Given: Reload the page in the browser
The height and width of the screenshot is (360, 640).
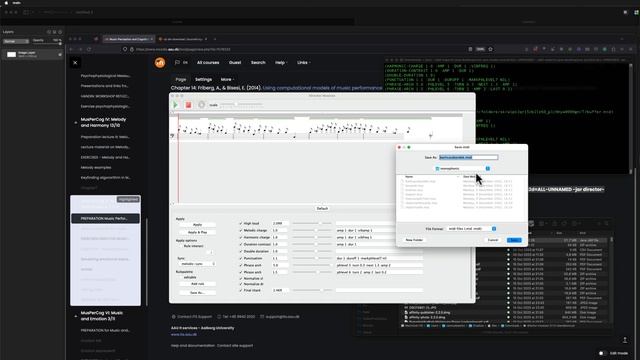Looking at the screenshot, I should coord(89,49).
